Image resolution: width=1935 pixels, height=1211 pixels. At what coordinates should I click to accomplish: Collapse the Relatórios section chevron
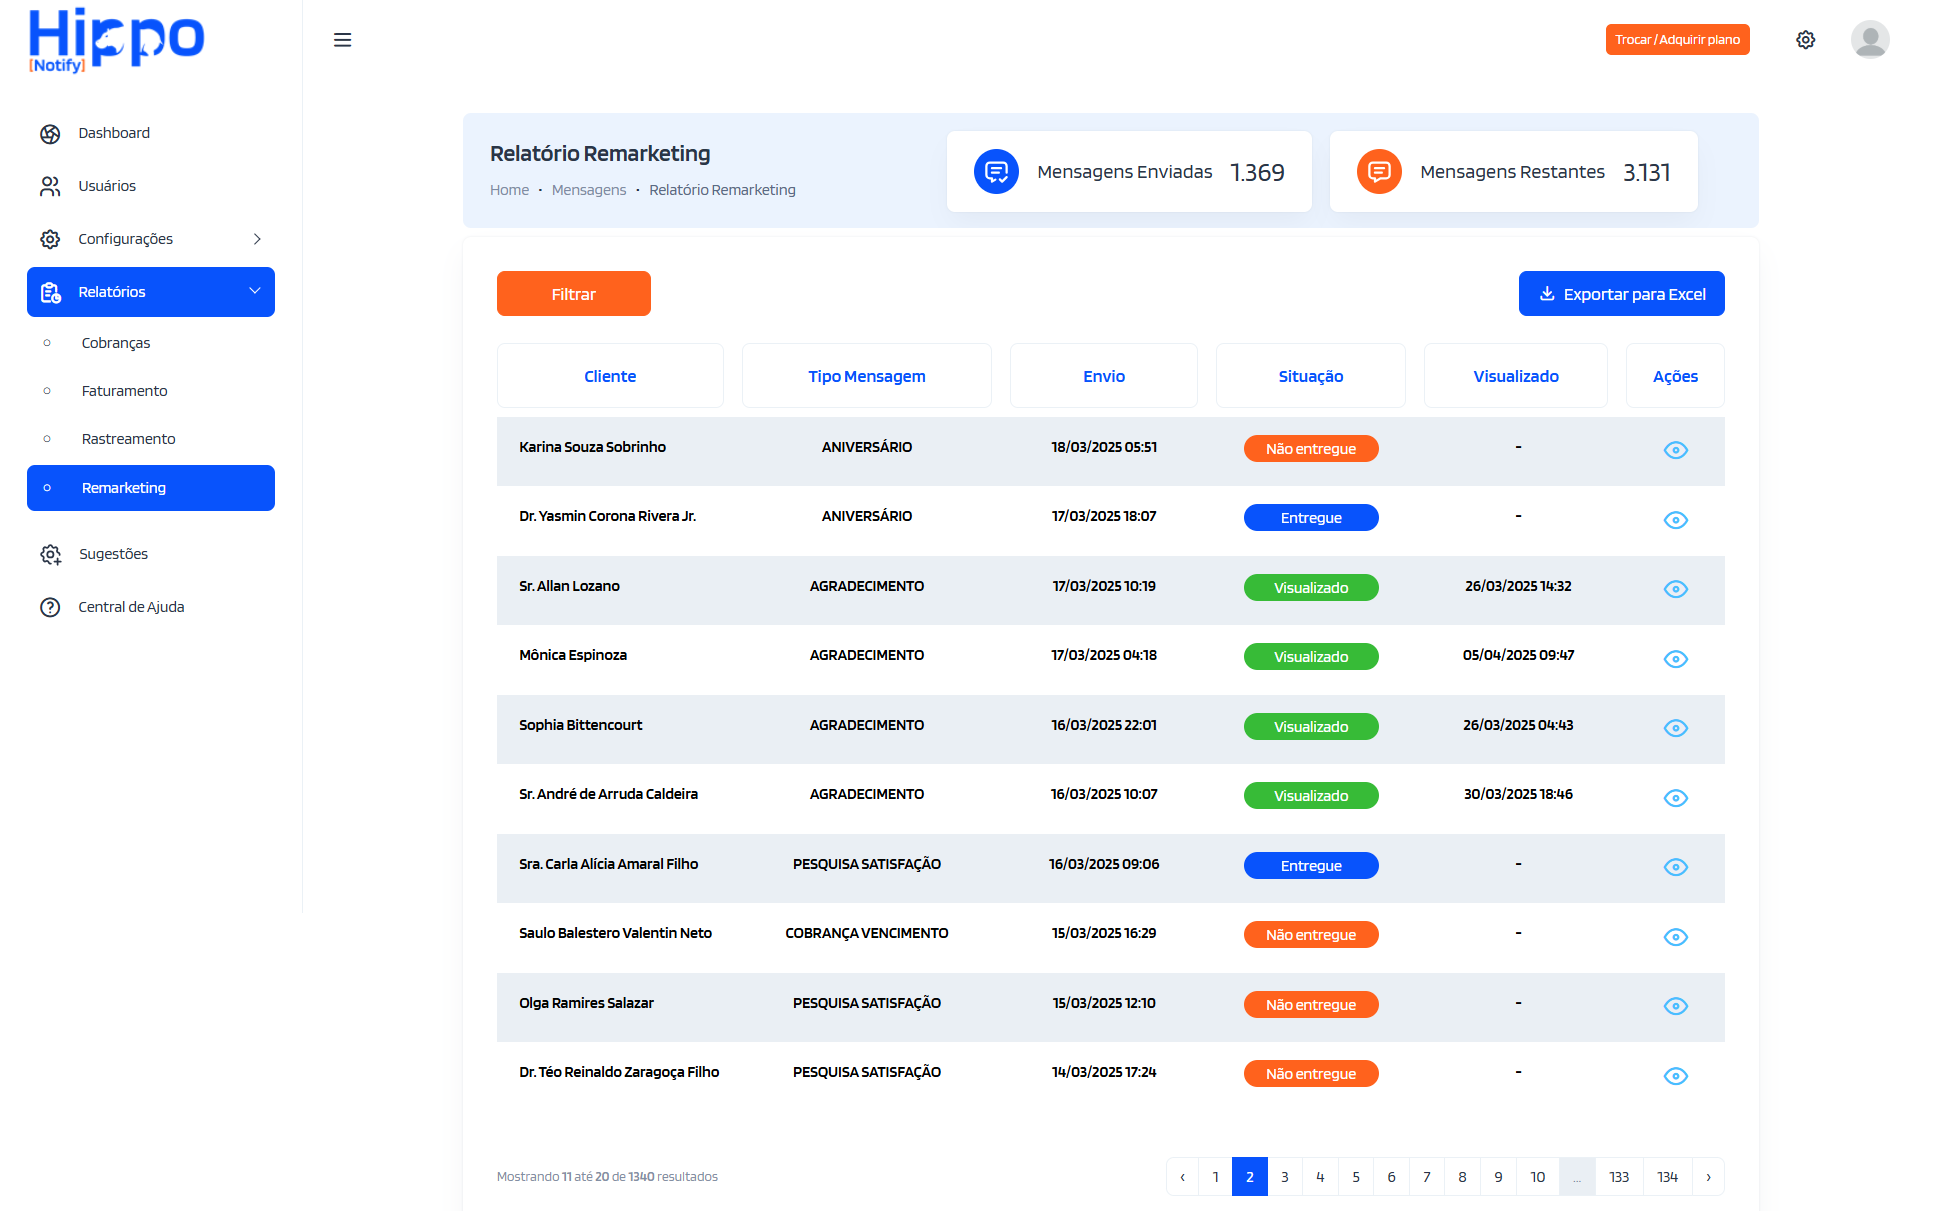point(256,291)
